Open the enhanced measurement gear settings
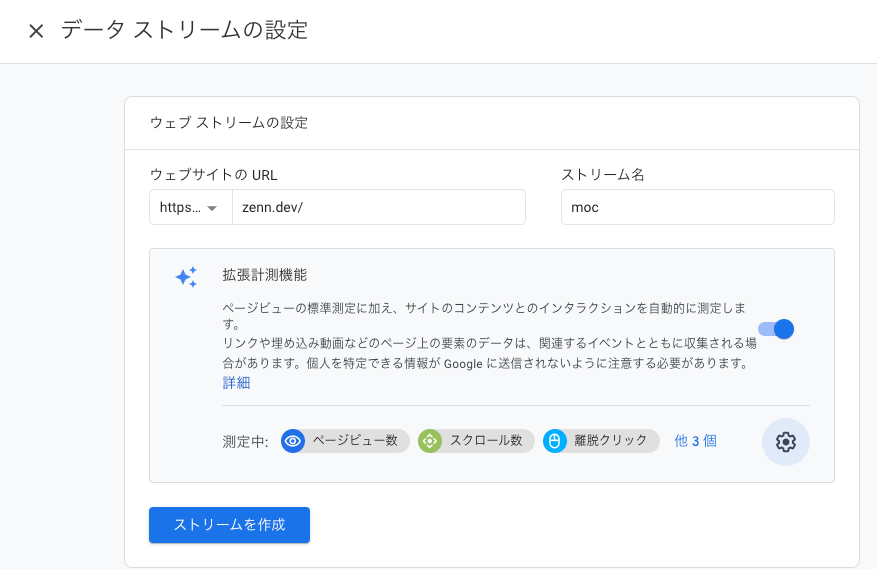The image size is (877, 569). (x=785, y=441)
